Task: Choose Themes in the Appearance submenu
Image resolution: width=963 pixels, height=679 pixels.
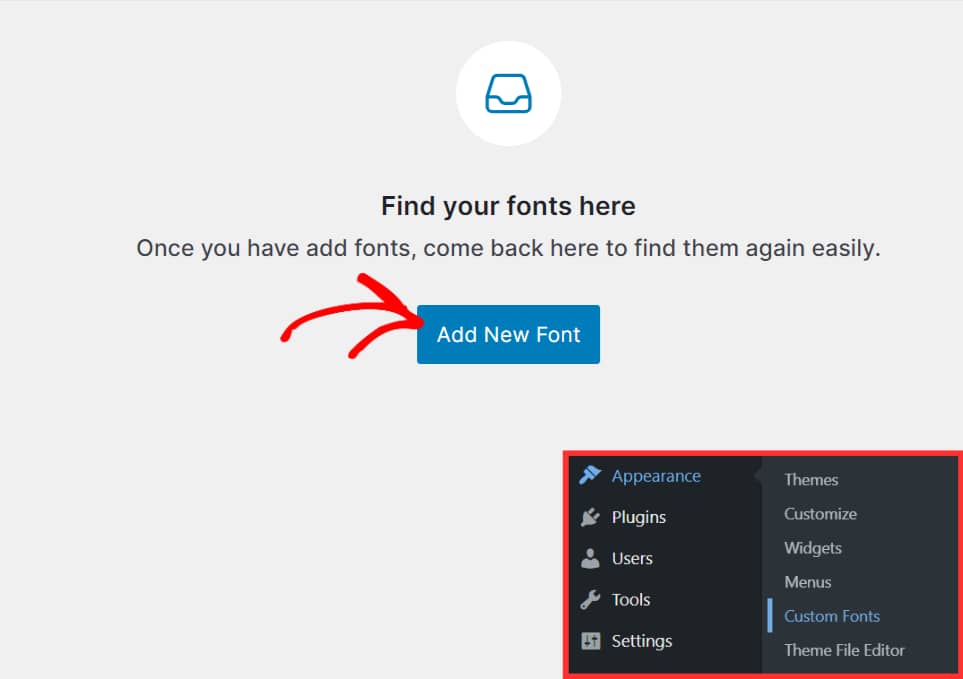Action: coord(811,480)
